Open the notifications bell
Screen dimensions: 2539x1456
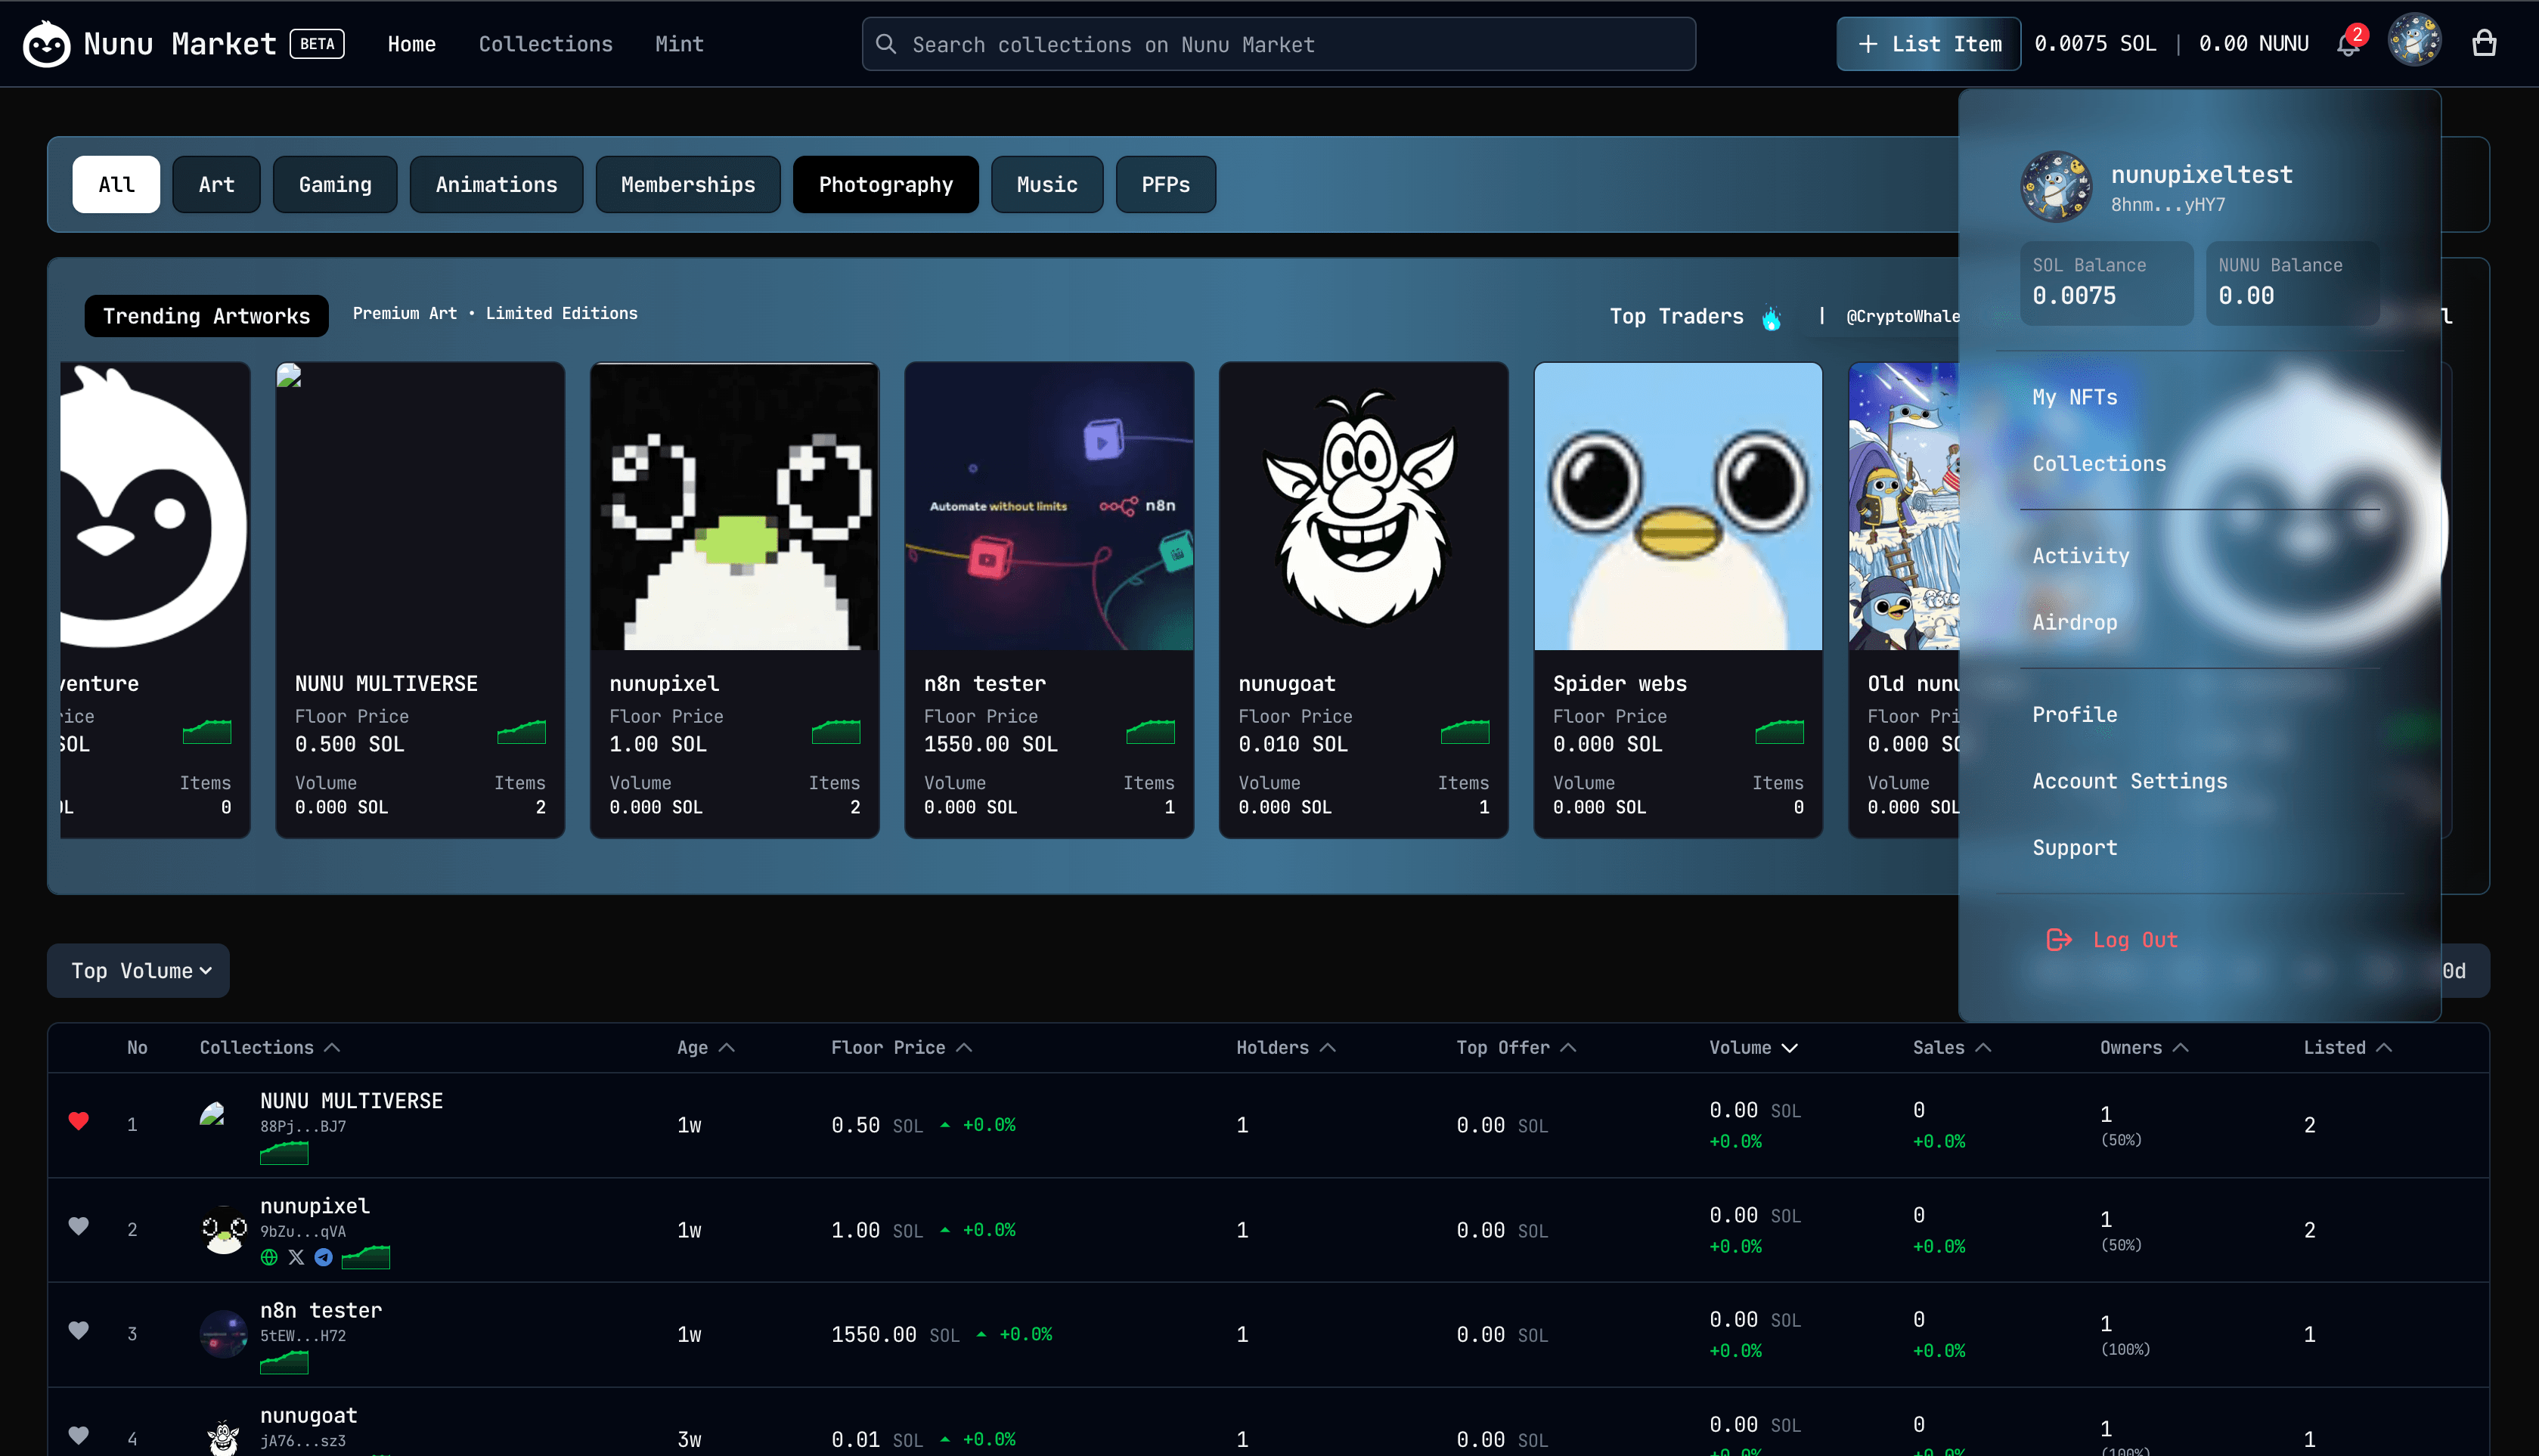2347,43
